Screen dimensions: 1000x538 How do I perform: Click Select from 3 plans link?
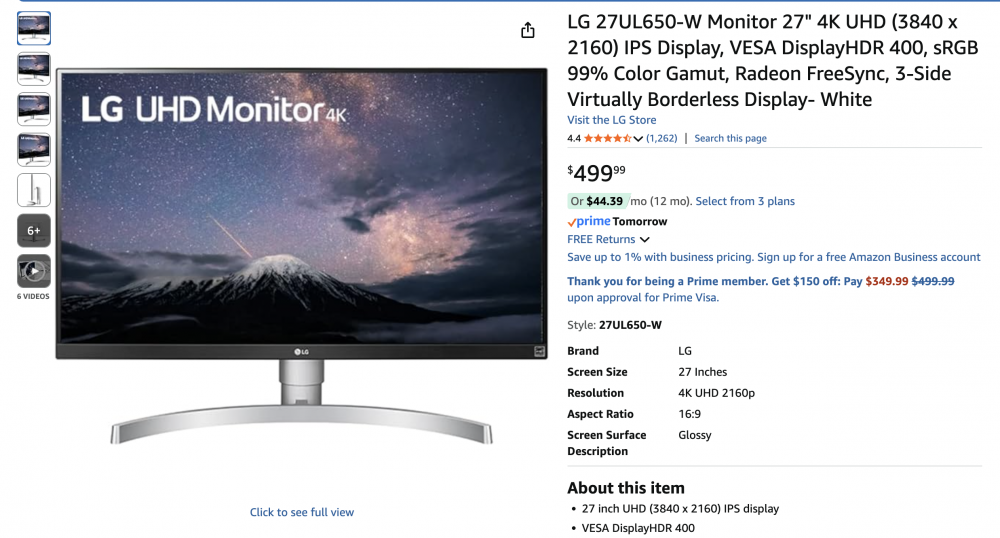tap(745, 201)
